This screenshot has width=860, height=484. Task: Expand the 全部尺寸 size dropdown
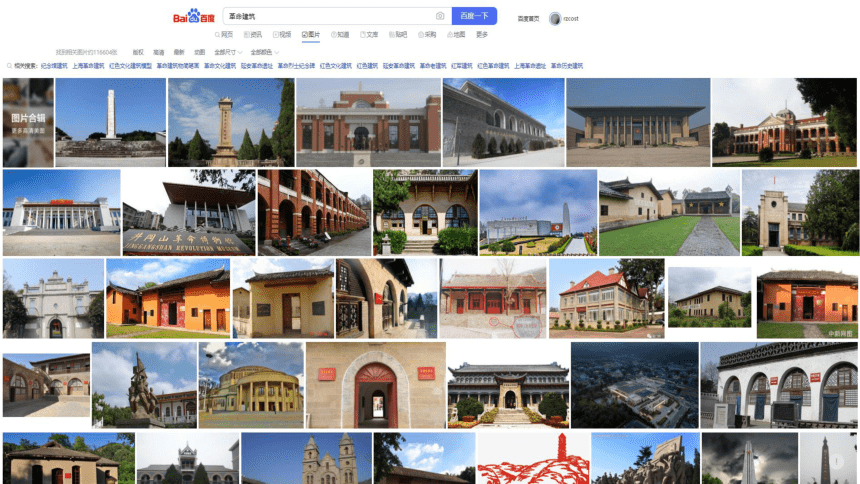[x=228, y=53]
